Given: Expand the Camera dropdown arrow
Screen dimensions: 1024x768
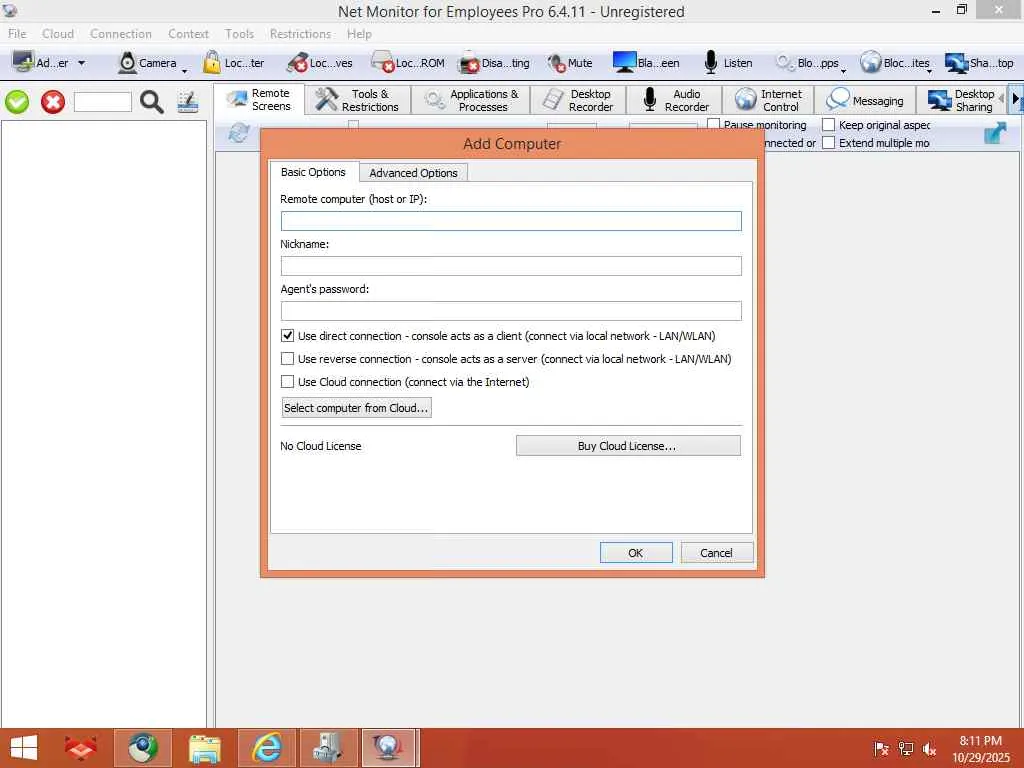Looking at the screenshot, I should 184,69.
